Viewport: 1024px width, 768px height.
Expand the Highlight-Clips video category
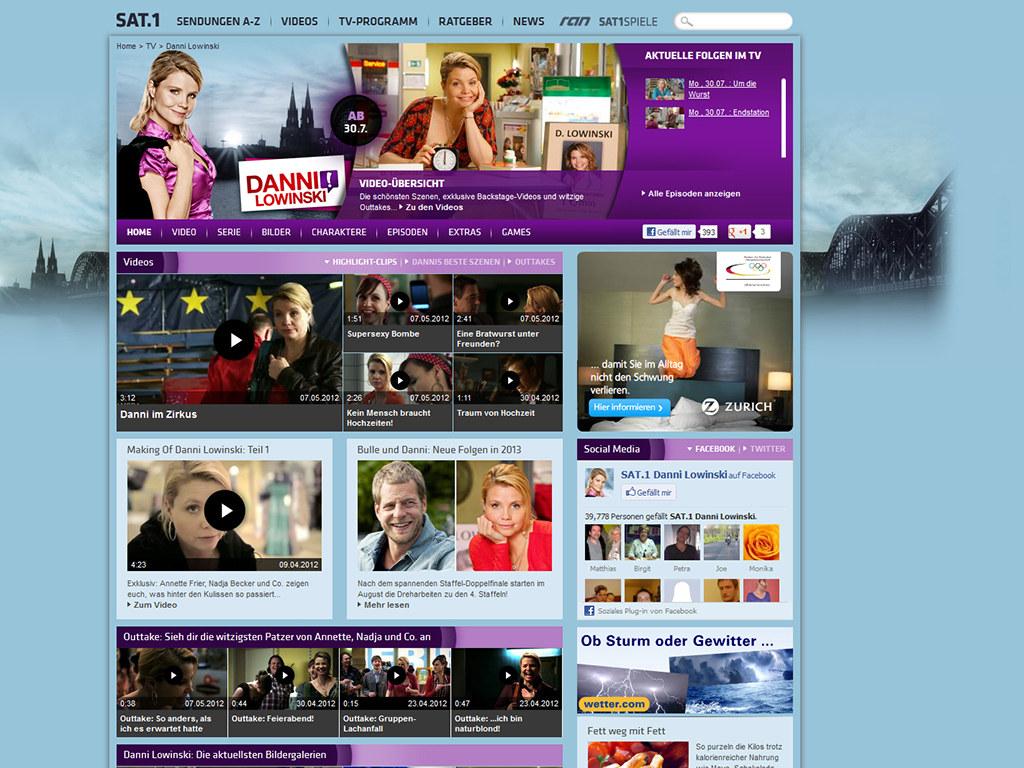click(361, 262)
